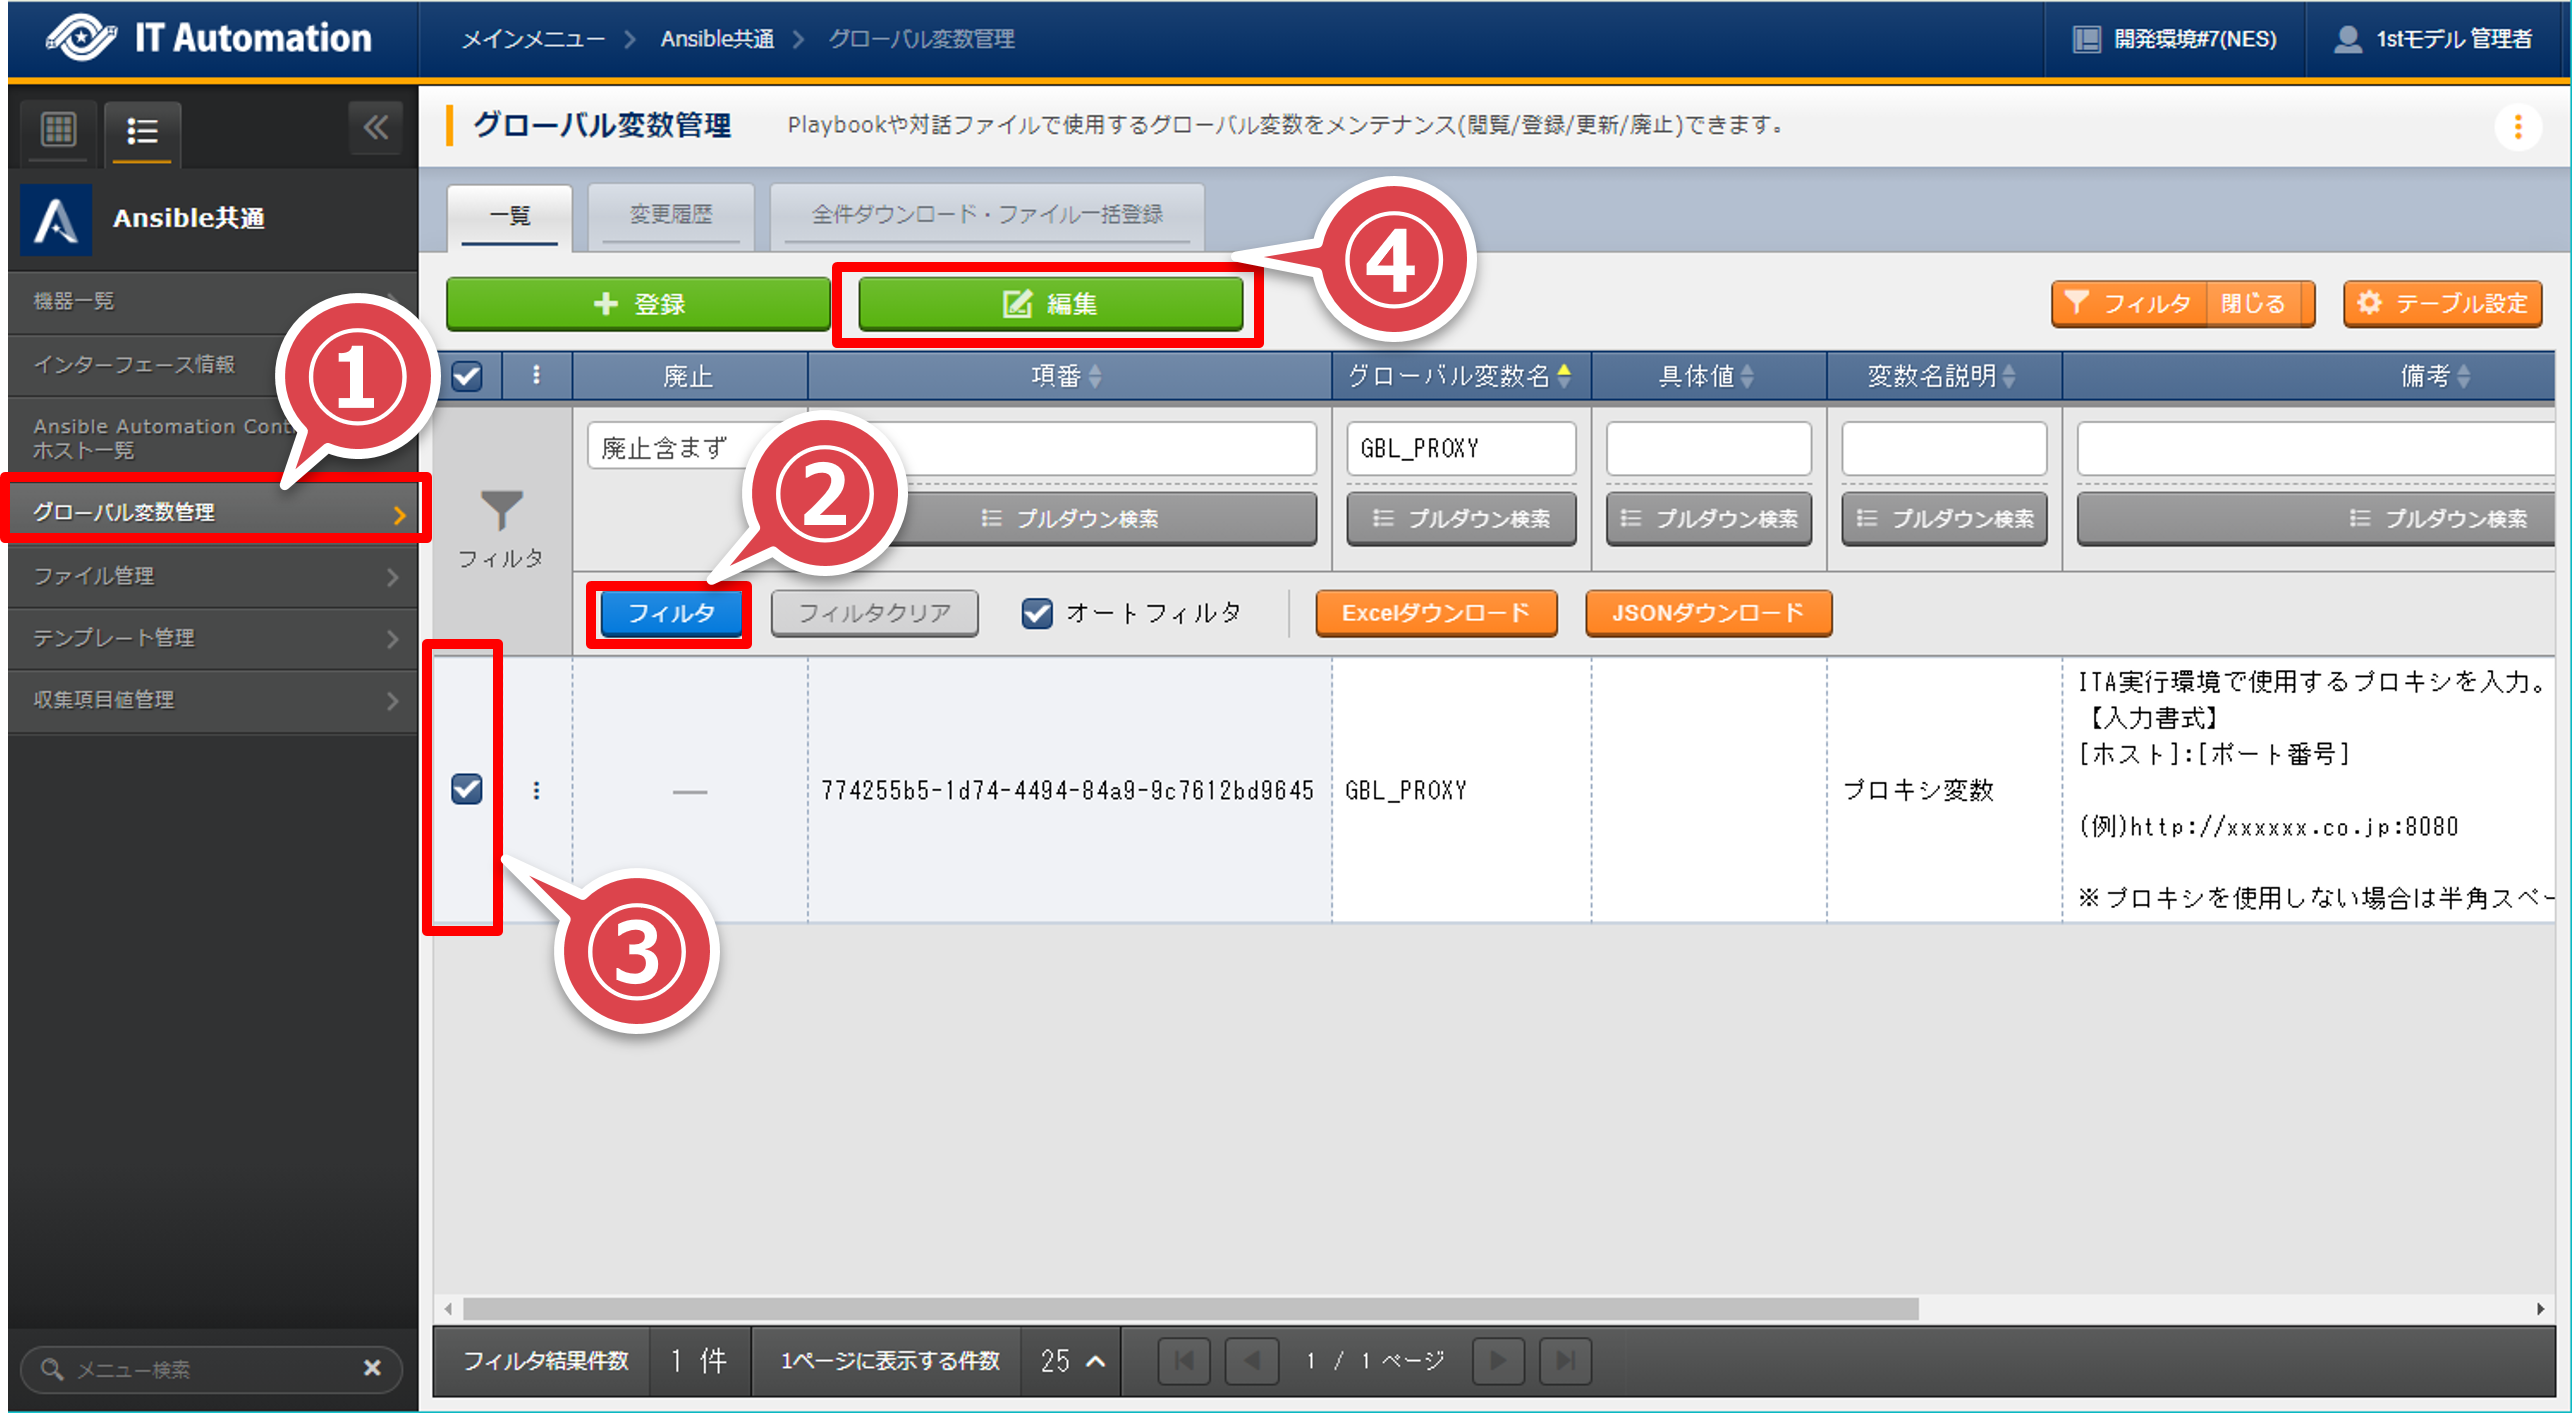Open プルダウン検索 under グローバル変数名
Screen dimensions: 2572x1413
click(1461, 518)
